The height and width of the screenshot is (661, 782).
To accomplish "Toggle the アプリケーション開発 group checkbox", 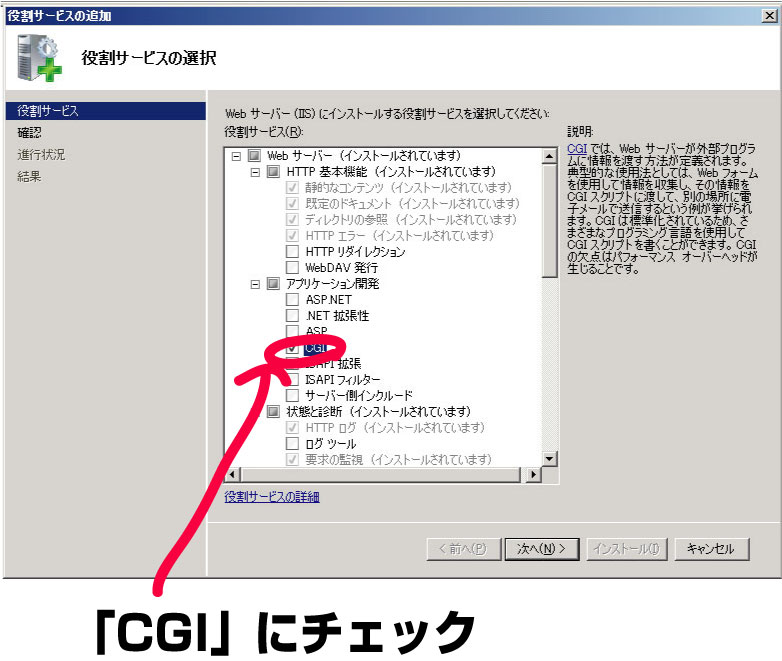I will [273, 284].
